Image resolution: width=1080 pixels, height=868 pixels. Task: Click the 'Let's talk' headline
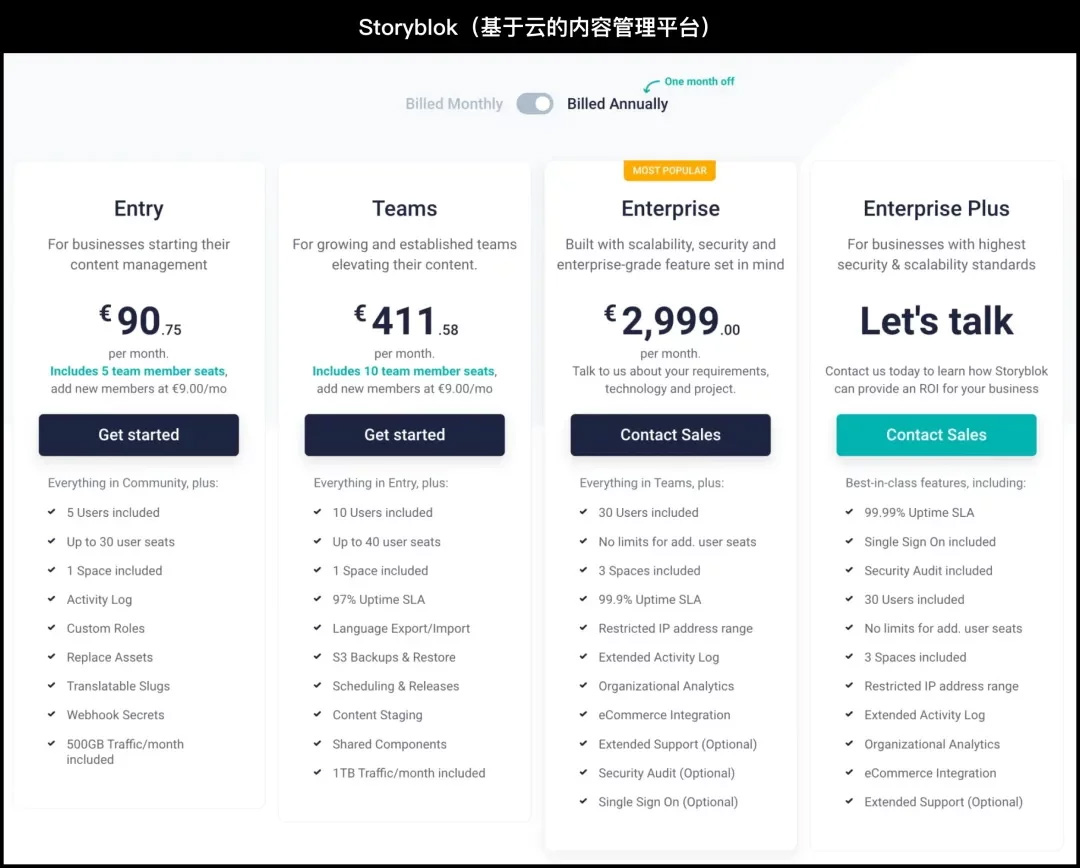point(936,320)
